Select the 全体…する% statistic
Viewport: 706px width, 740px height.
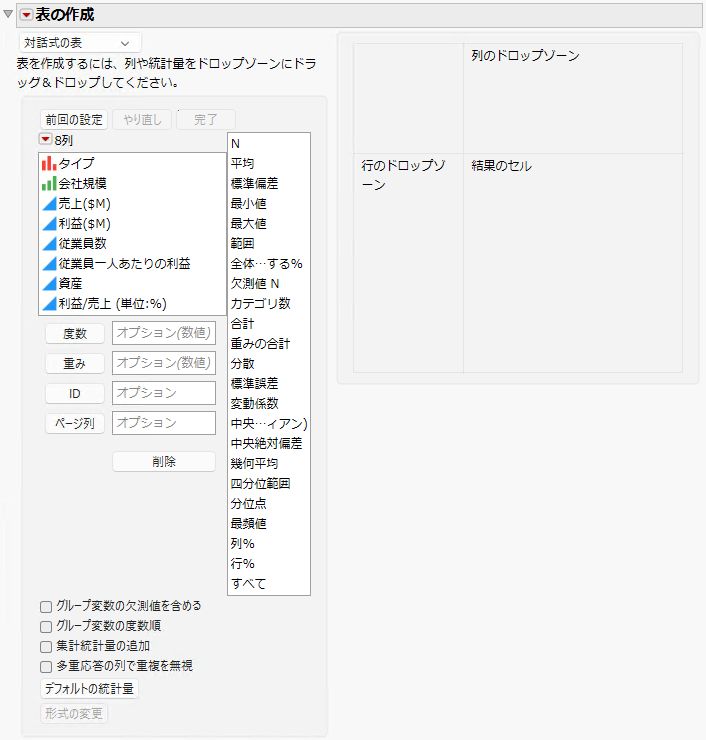(267, 263)
